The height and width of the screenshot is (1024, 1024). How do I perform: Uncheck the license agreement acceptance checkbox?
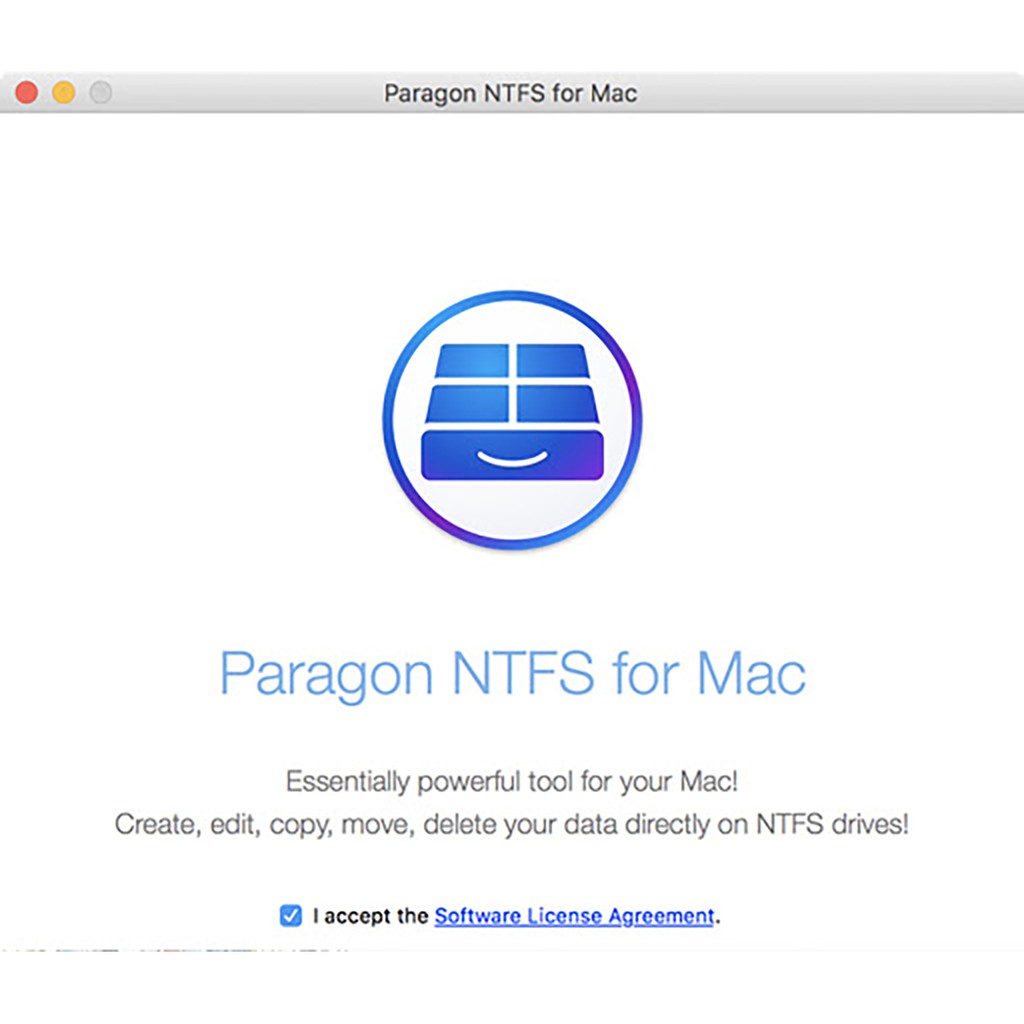pyautogui.click(x=291, y=916)
